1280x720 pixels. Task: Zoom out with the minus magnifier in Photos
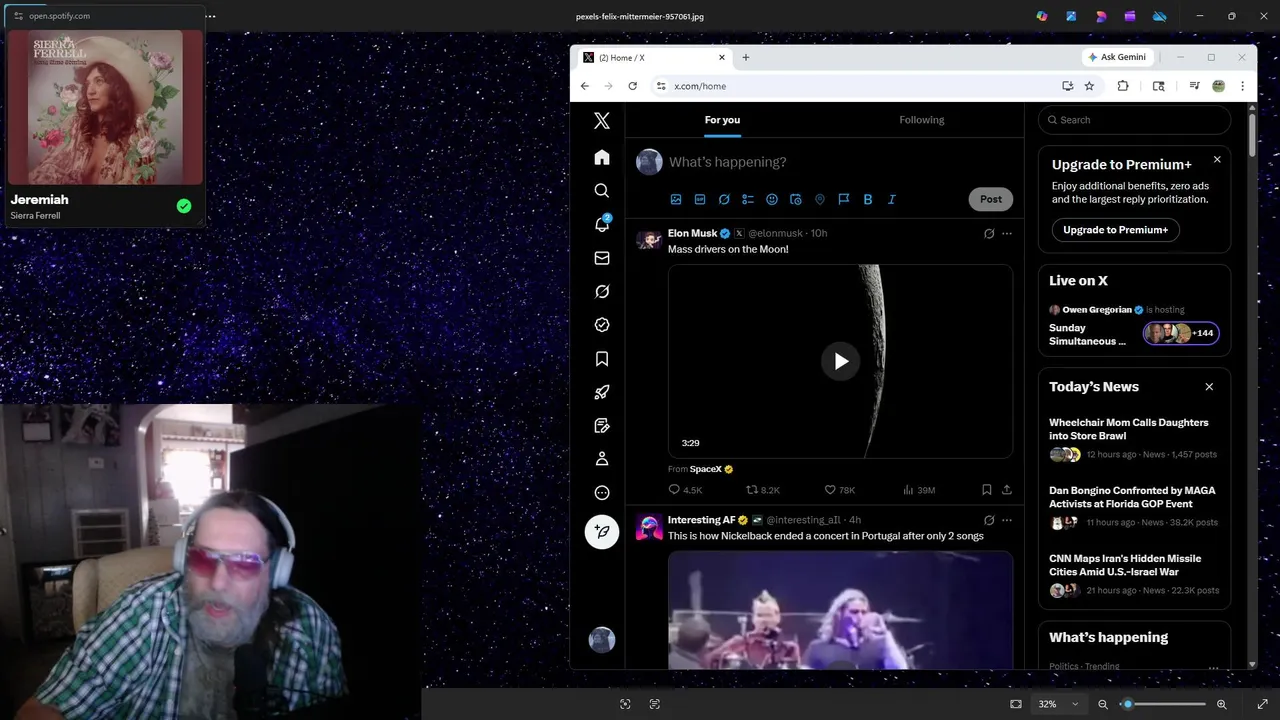click(1103, 704)
